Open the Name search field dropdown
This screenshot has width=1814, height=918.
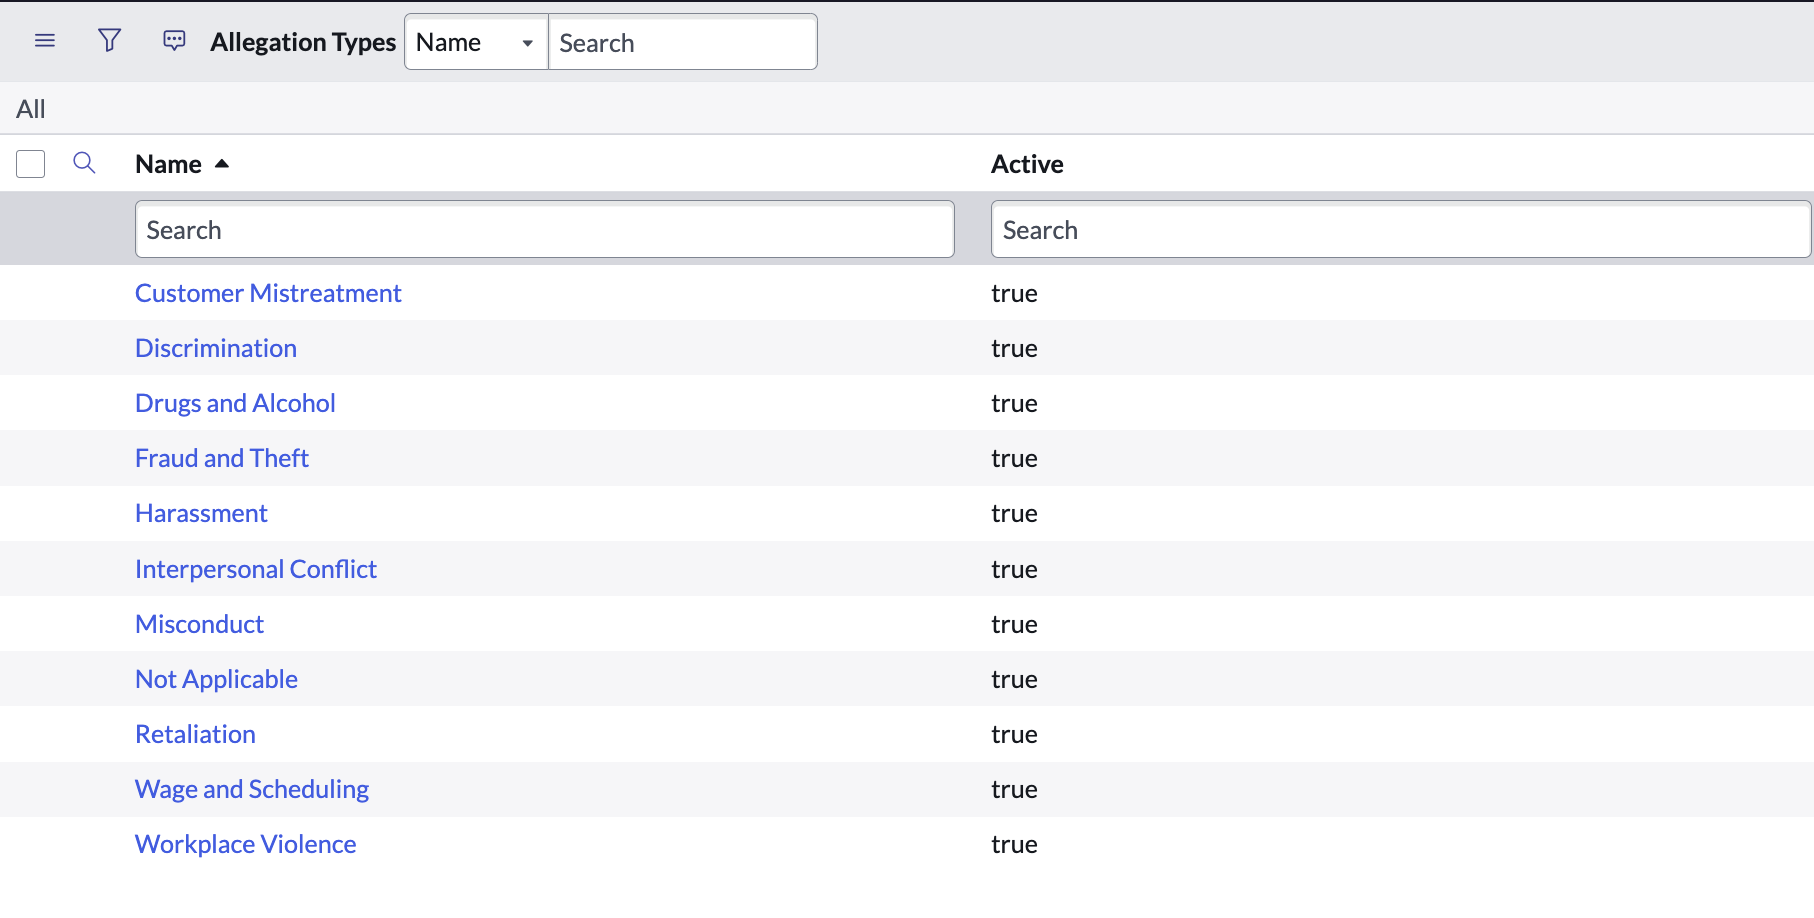point(476,42)
